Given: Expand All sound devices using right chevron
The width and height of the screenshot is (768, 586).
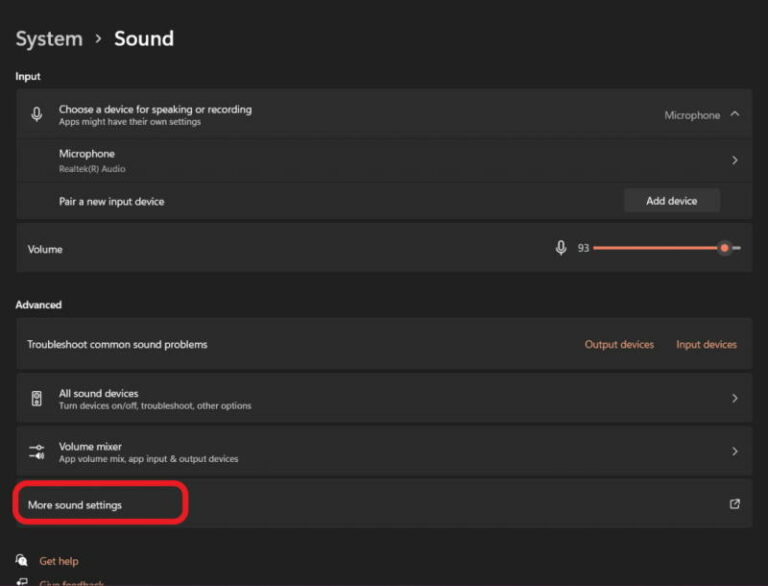Looking at the screenshot, I should (735, 398).
